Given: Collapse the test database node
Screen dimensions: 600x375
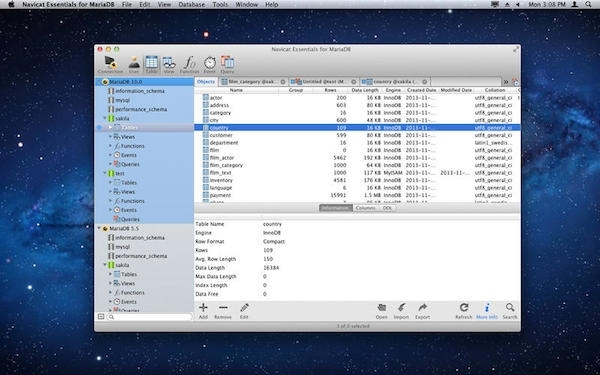Looking at the screenshot, I should click(x=104, y=173).
